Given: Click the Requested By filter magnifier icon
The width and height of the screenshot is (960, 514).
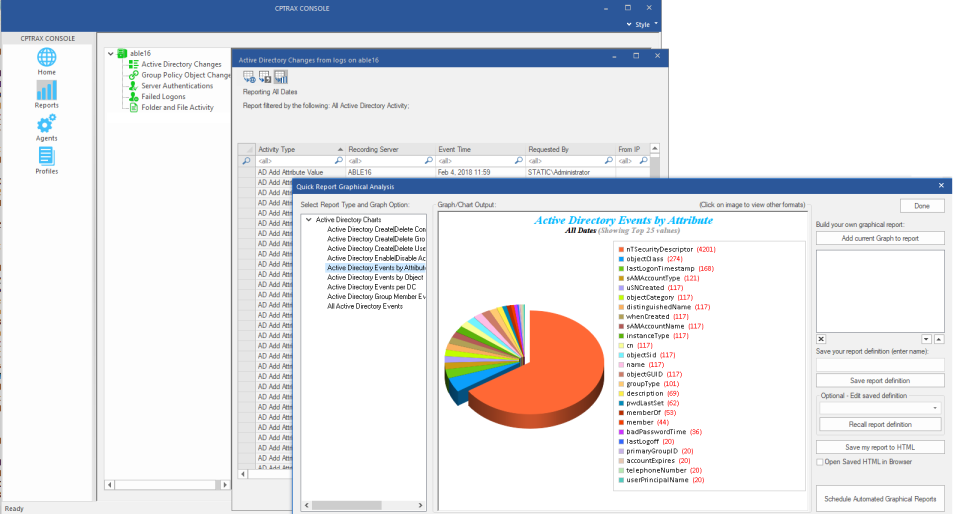Looking at the screenshot, I should [609, 160].
